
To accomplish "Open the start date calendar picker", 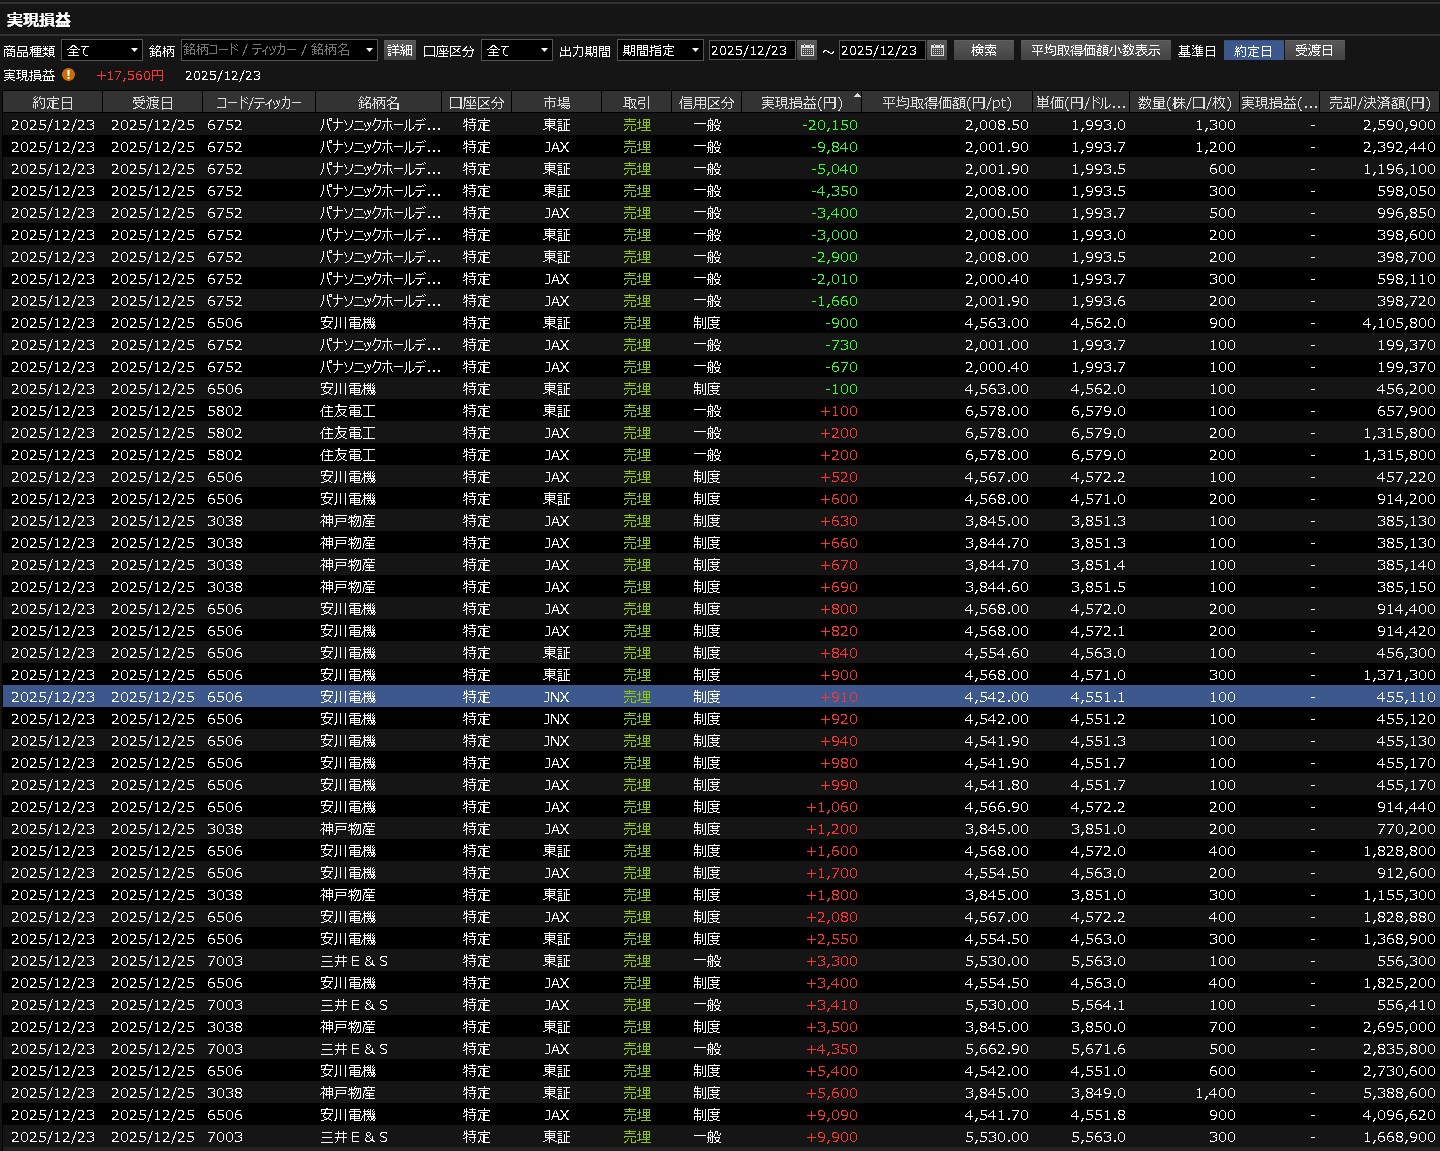I will (x=807, y=50).
